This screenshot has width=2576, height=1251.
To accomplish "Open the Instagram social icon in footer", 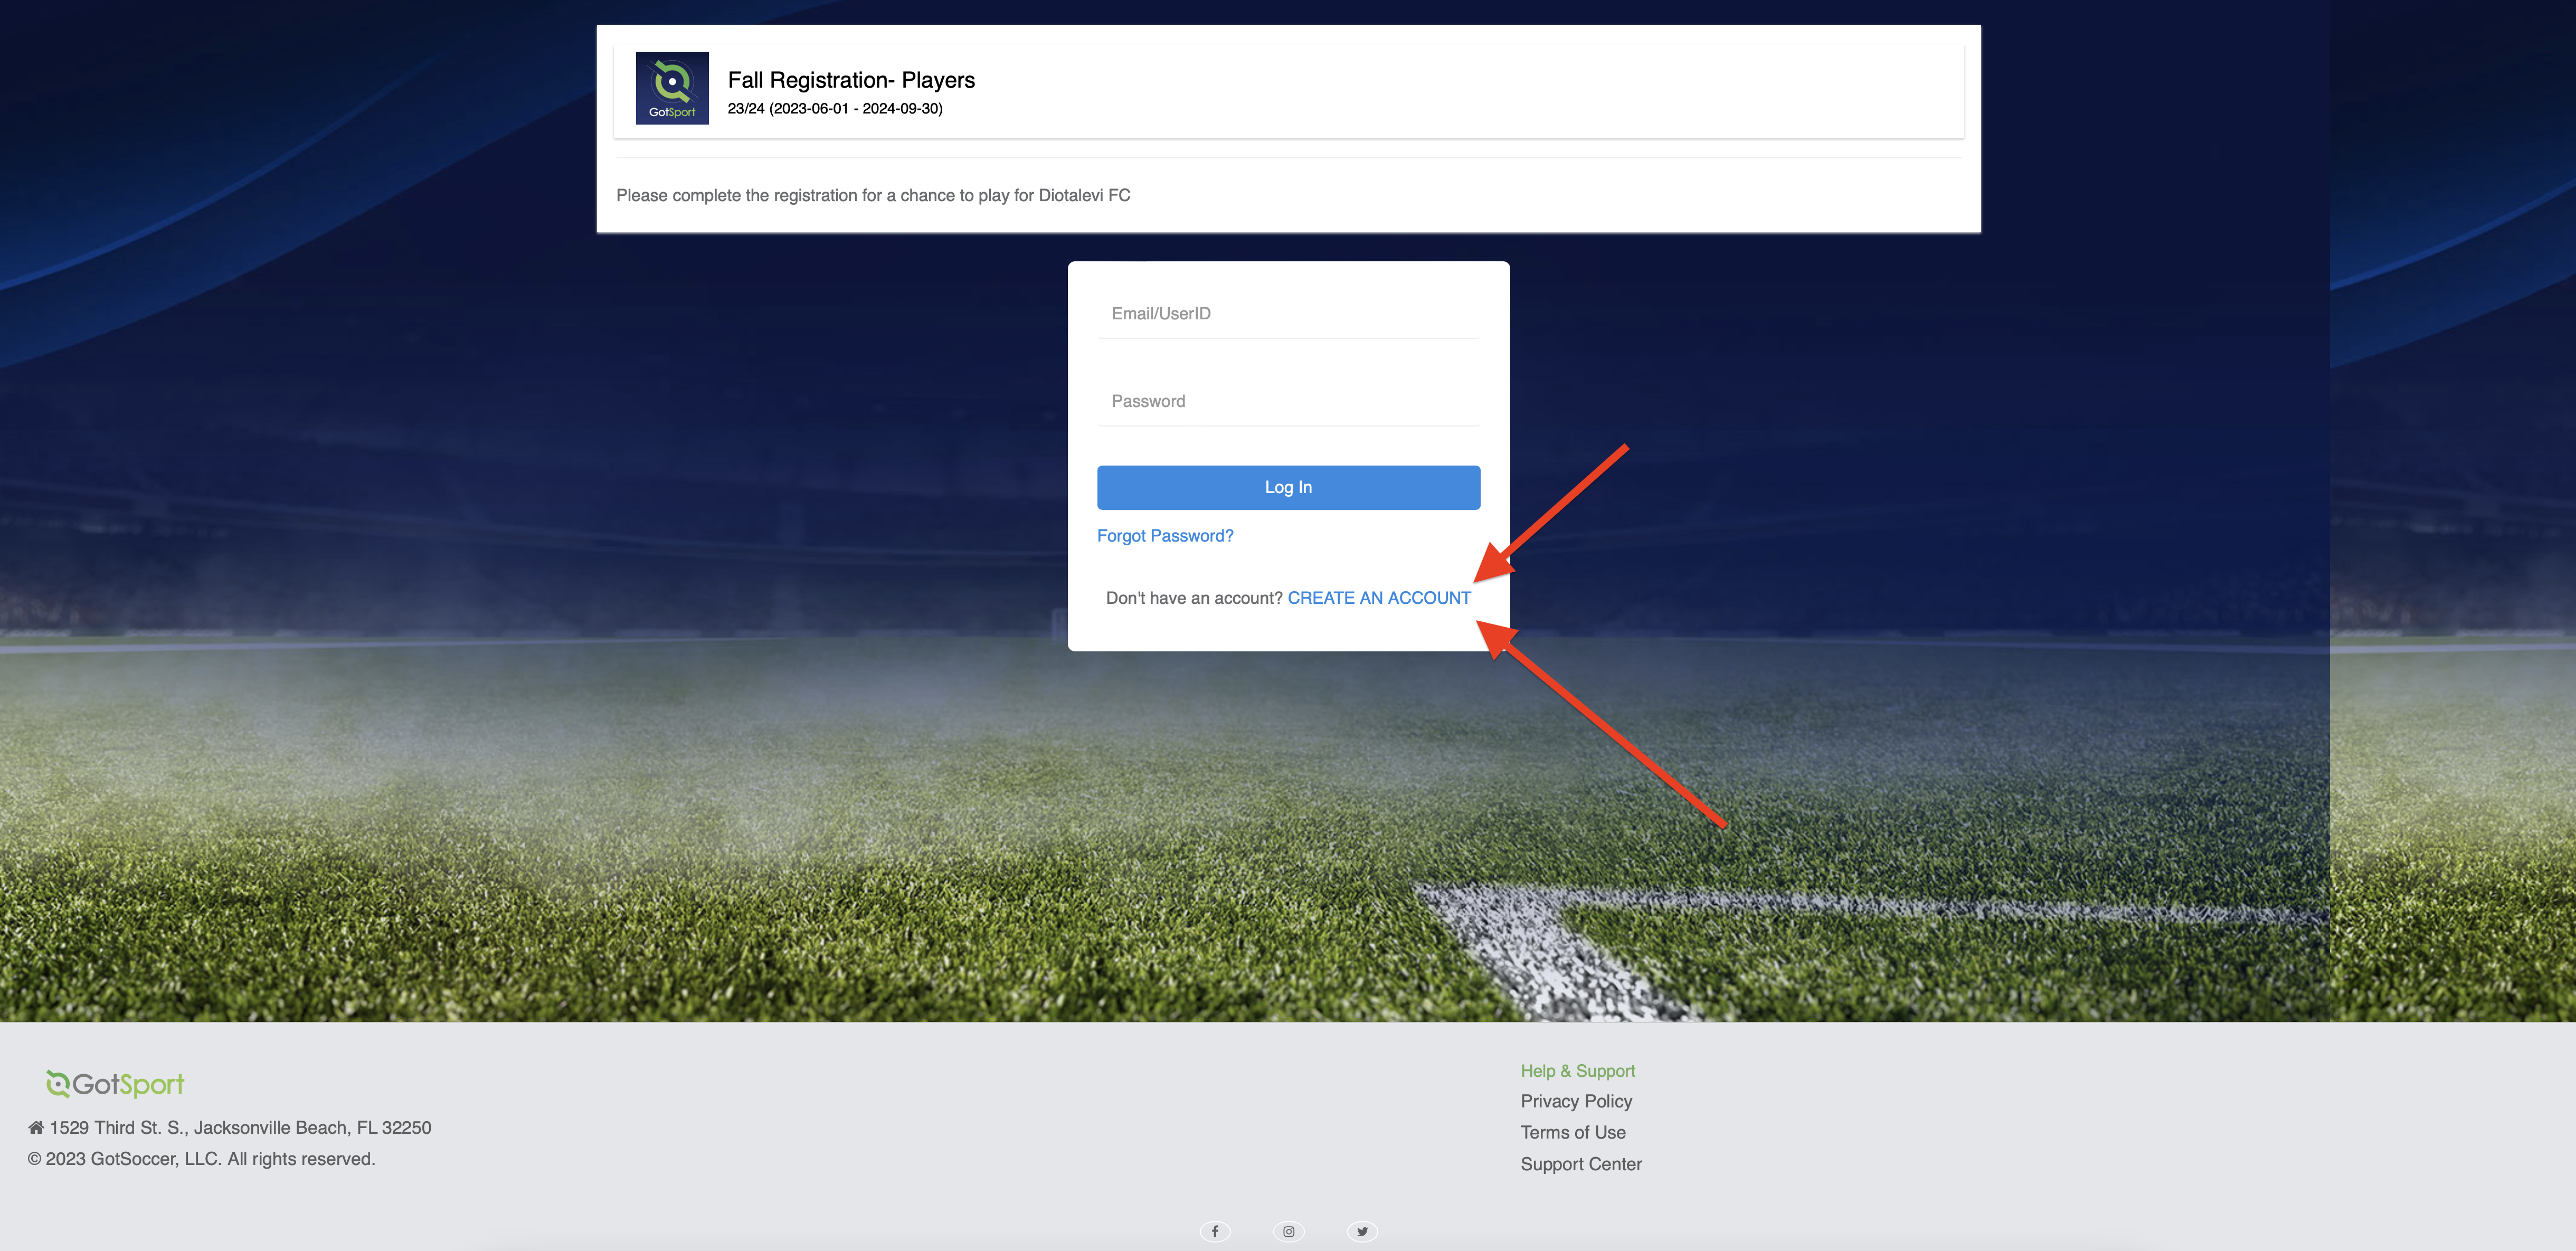I will click(x=1289, y=1231).
